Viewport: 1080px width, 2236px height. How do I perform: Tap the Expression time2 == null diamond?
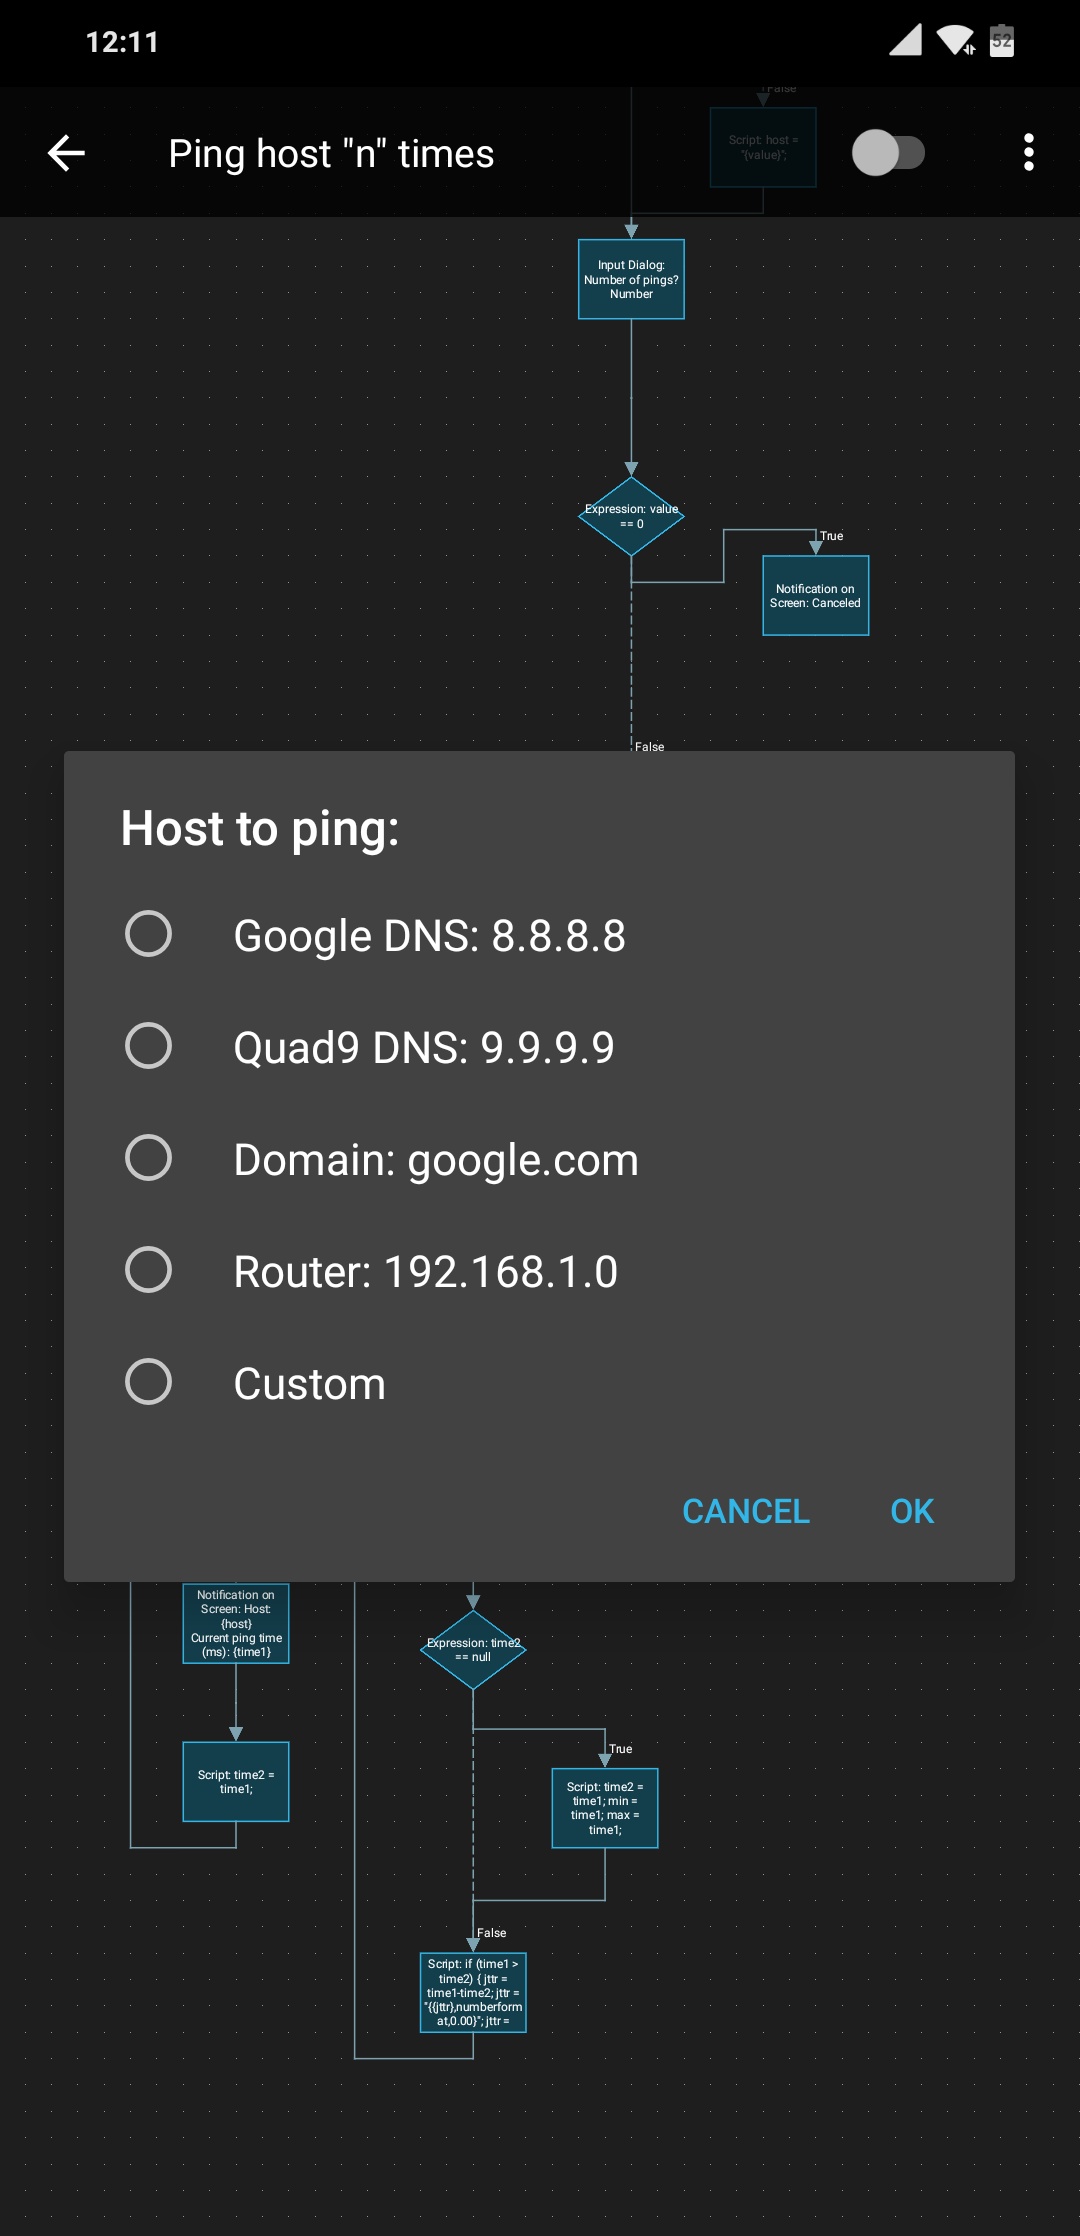473,1650
